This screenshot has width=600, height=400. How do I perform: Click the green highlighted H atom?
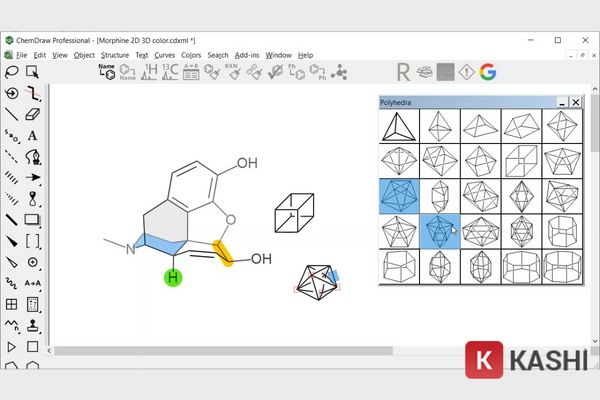(173, 278)
